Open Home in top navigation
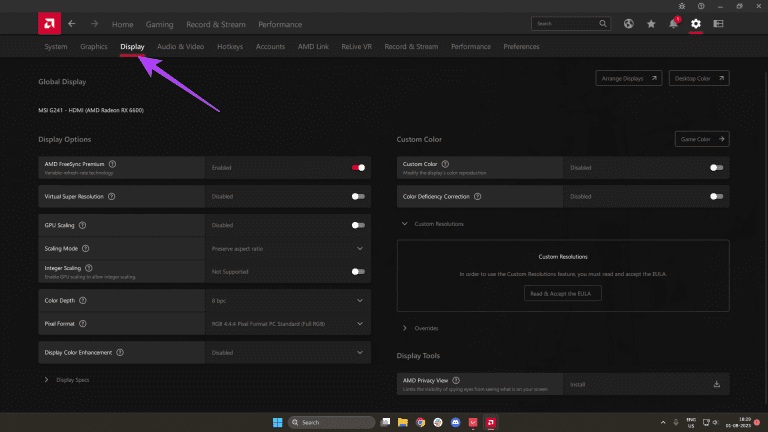The height and width of the screenshot is (432, 768). tap(122, 24)
